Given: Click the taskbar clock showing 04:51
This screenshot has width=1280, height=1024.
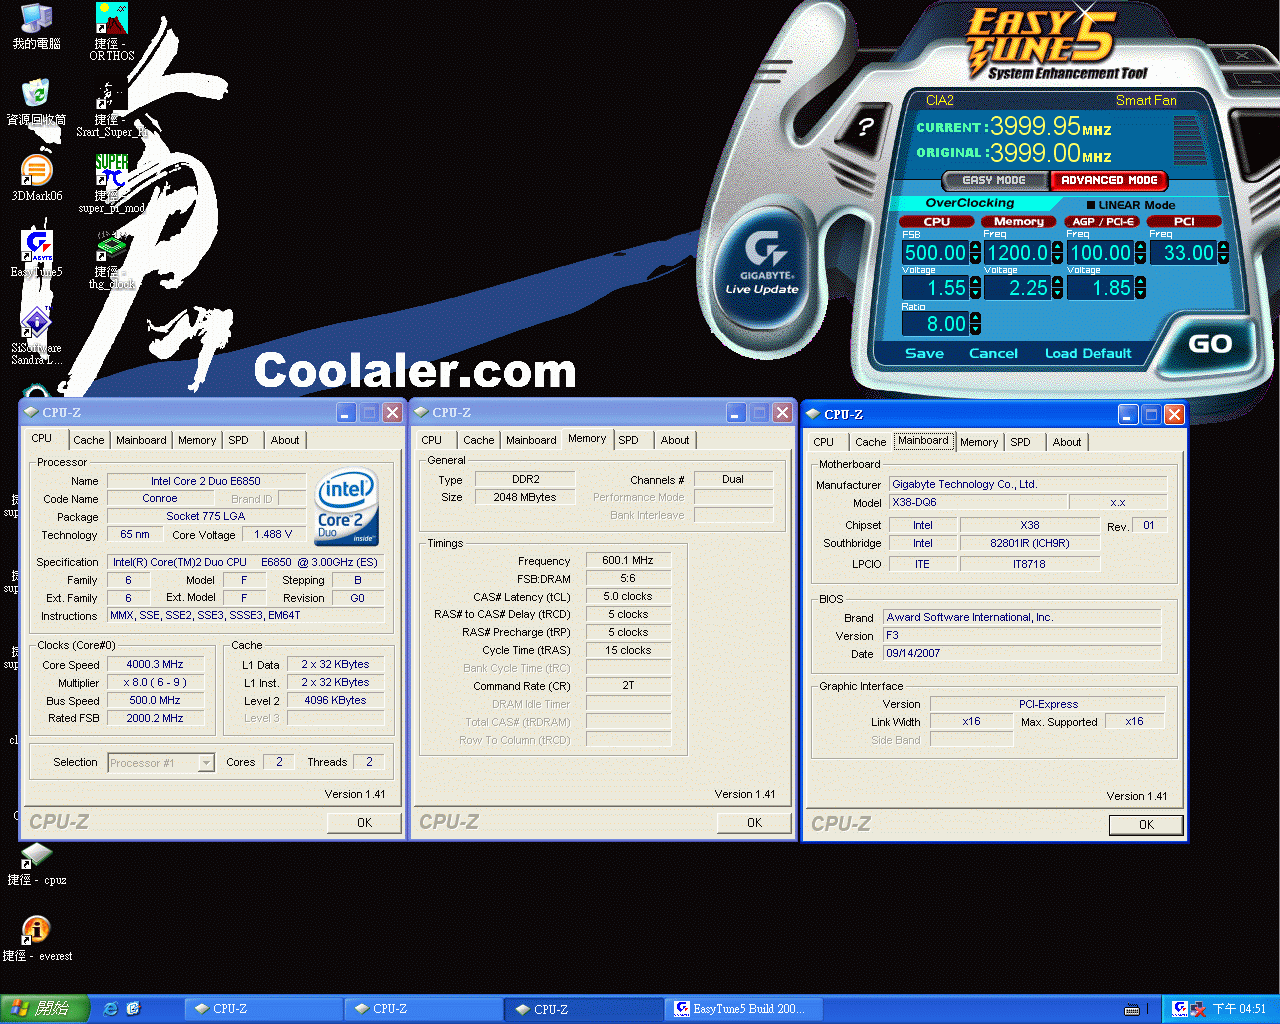Looking at the screenshot, I should pyautogui.click(x=1239, y=1009).
